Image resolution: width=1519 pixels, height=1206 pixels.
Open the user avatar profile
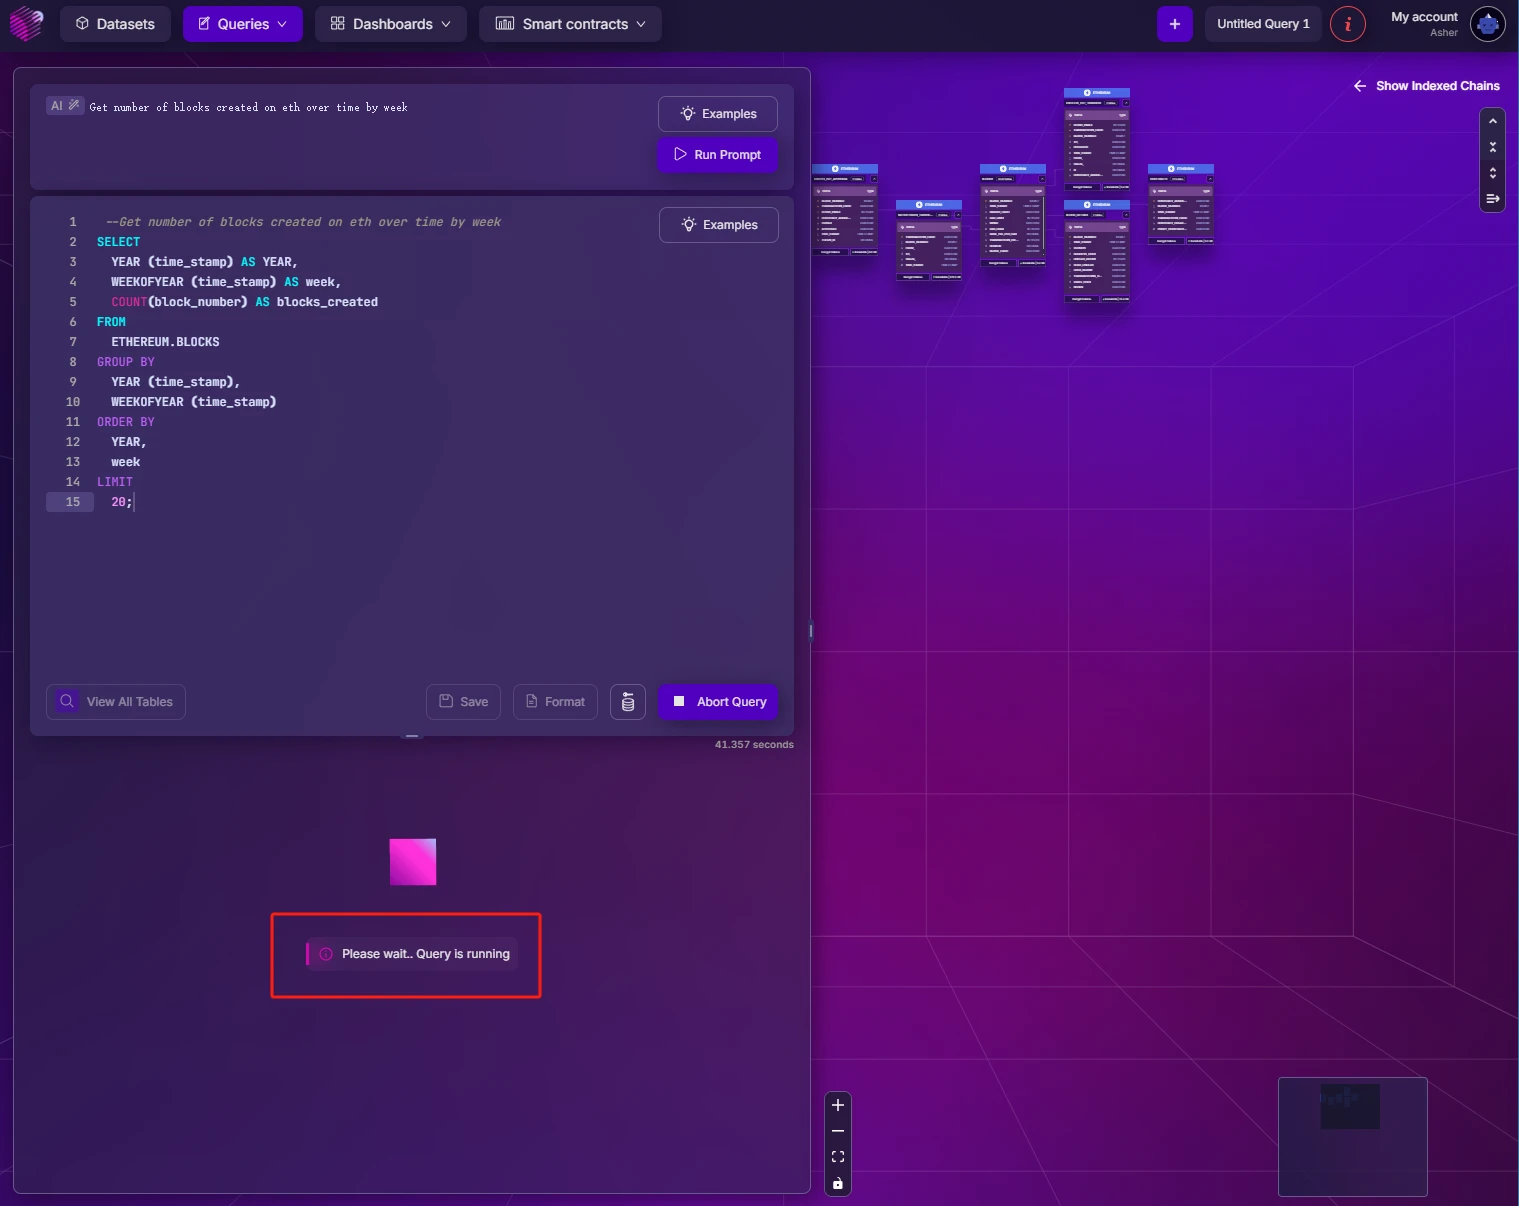[1487, 24]
